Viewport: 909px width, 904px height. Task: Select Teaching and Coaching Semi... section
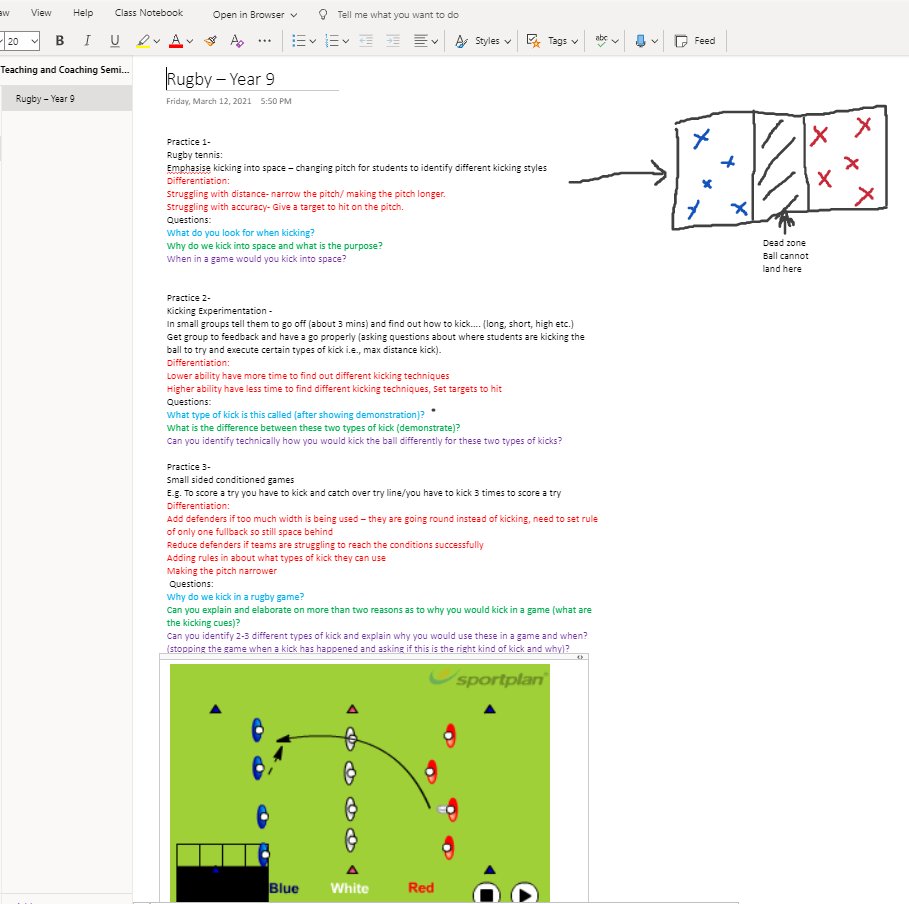[x=65, y=70]
